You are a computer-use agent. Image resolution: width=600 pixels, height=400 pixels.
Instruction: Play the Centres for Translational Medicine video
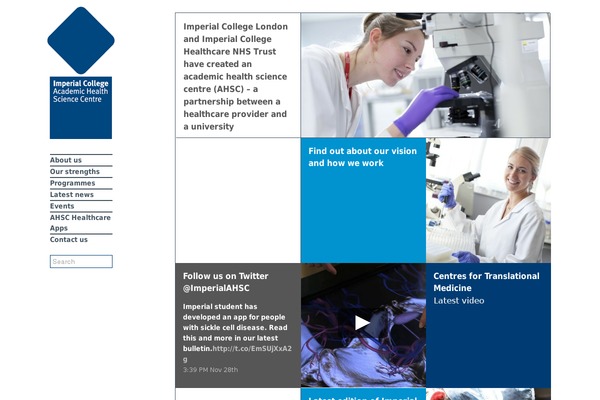pyautogui.click(x=362, y=323)
